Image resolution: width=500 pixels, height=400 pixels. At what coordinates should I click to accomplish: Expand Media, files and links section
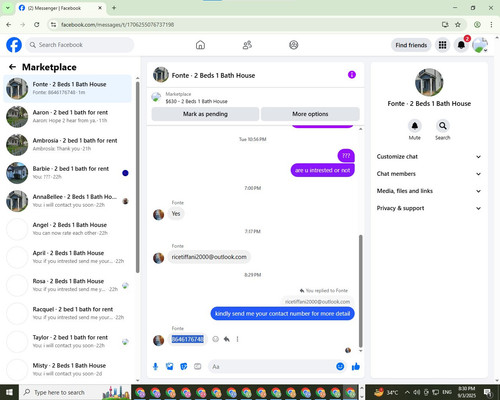point(429,191)
